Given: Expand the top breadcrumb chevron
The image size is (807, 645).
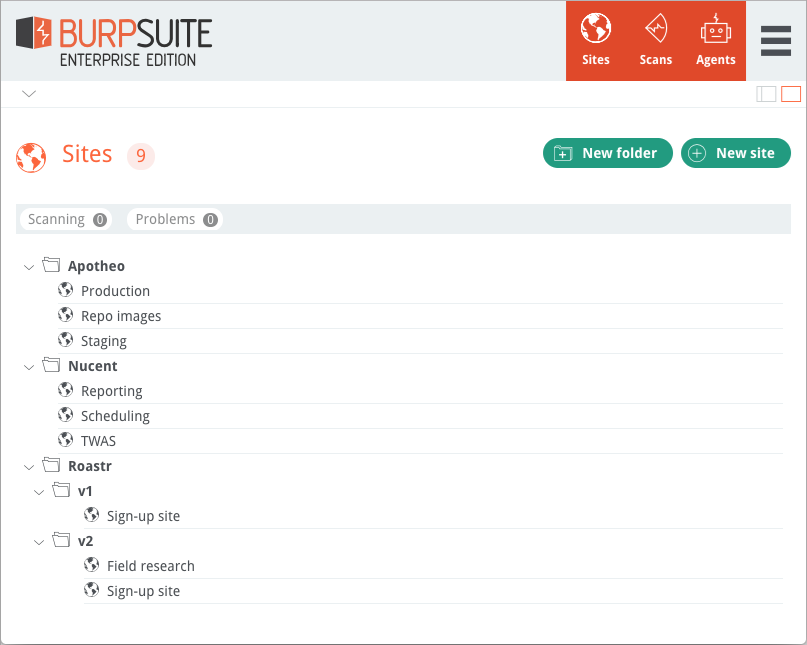Looking at the screenshot, I should tap(29, 94).
